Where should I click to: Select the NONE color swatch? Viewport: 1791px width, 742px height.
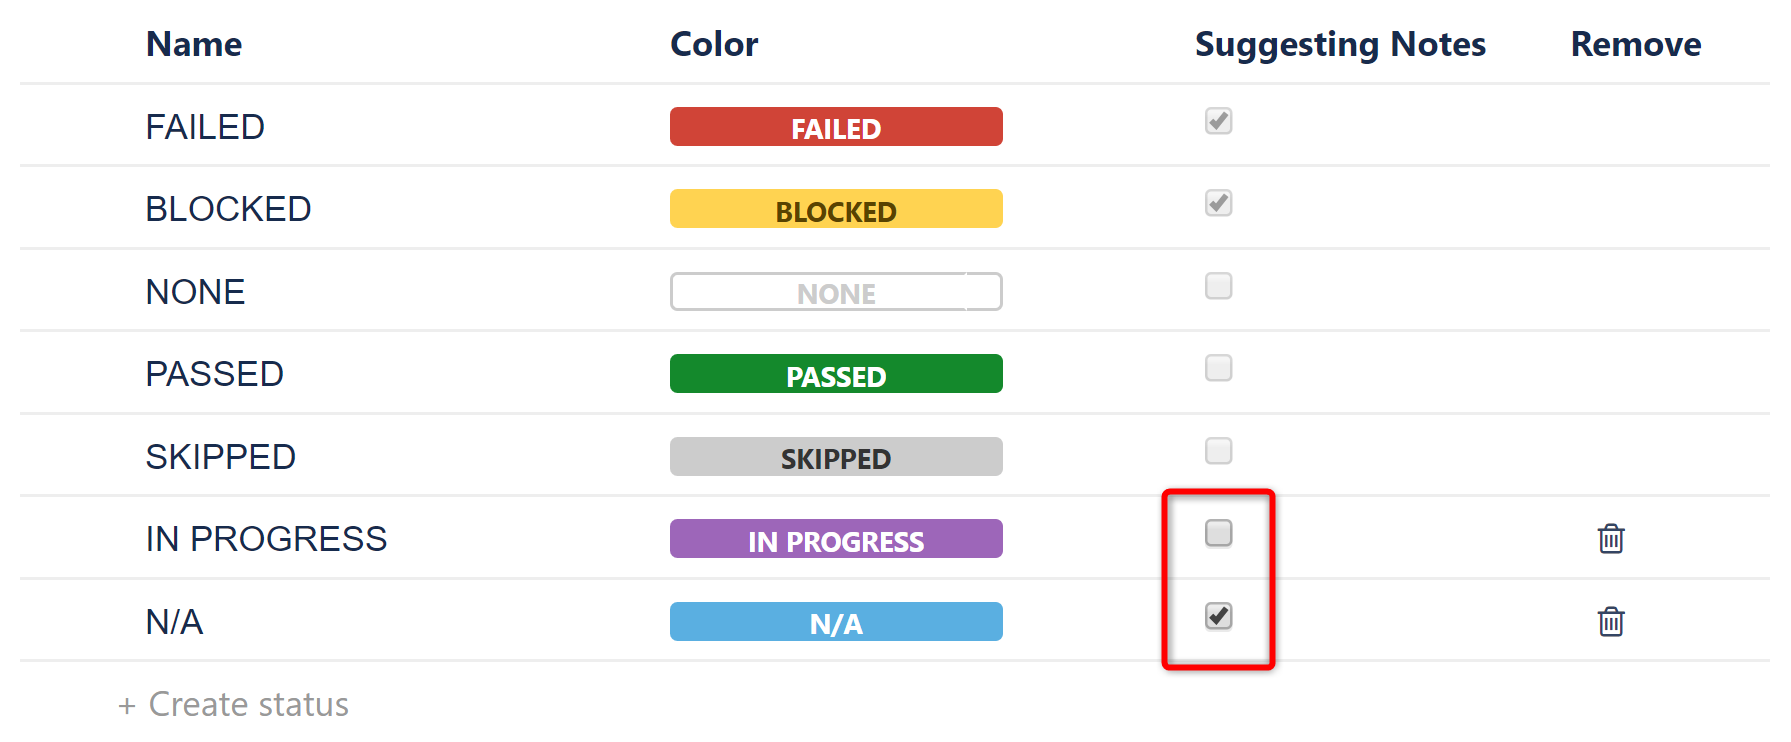click(836, 291)
